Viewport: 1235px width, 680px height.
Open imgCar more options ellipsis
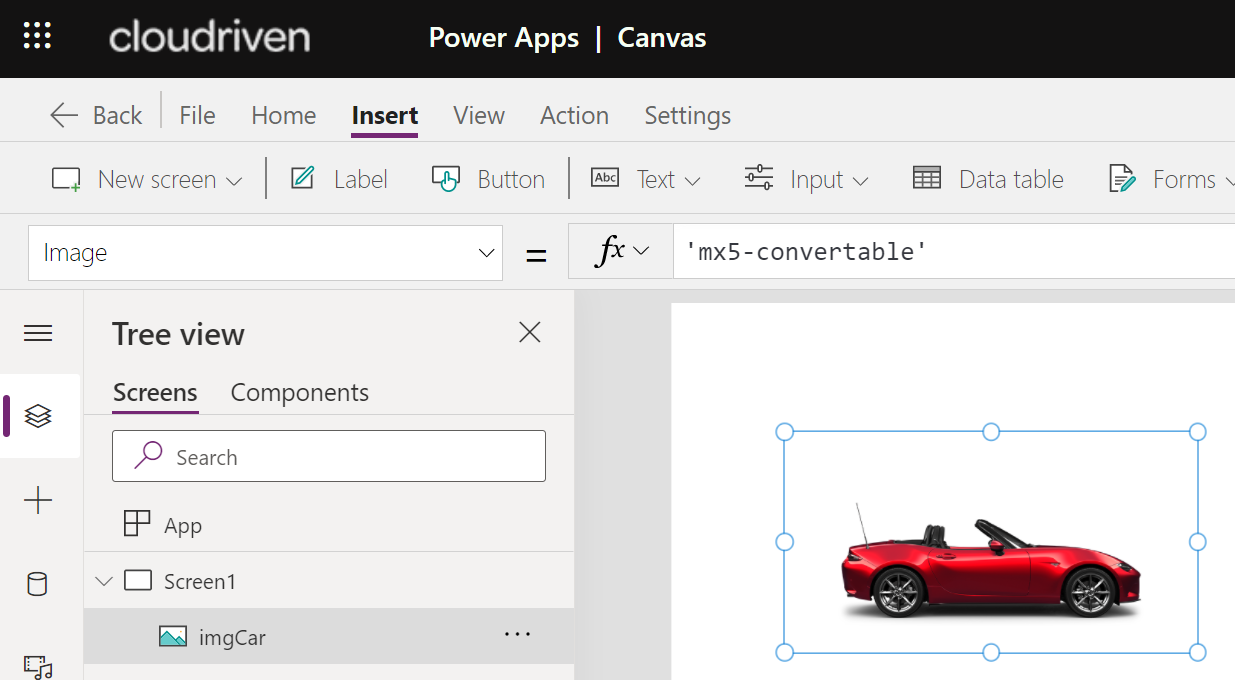517,635
